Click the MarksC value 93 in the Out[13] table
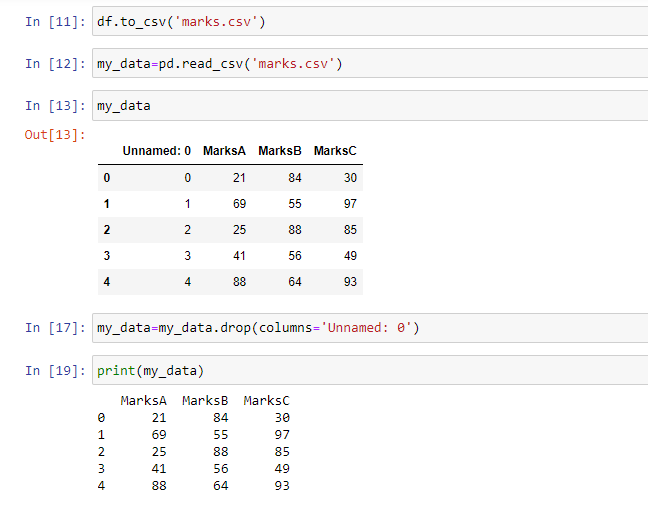 coord(350,282)
